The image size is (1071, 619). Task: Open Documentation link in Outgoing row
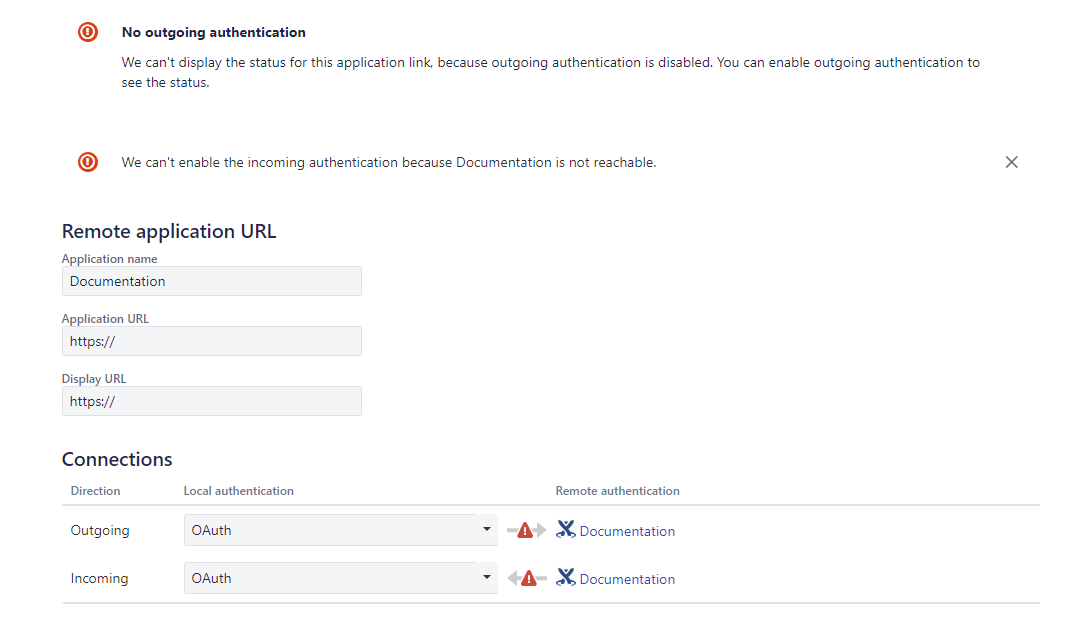tap(627, 532)
